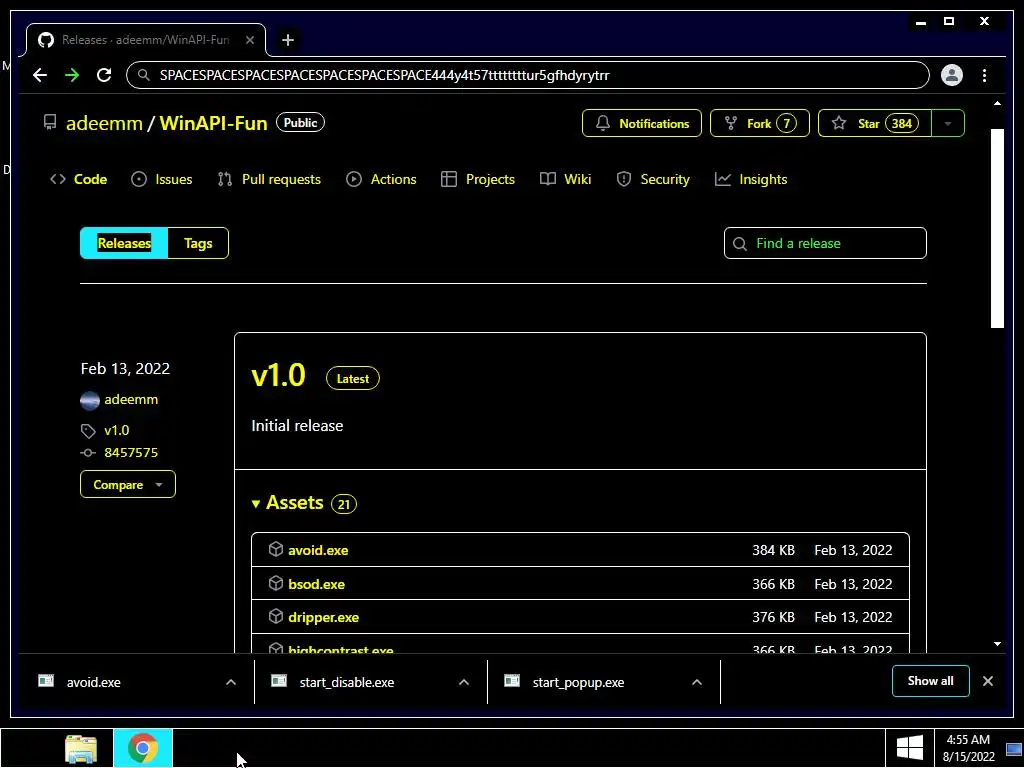This screenshot has height=768, width=1024.
Task: Click Show all downloads button
Action: (x=931, y=681)
